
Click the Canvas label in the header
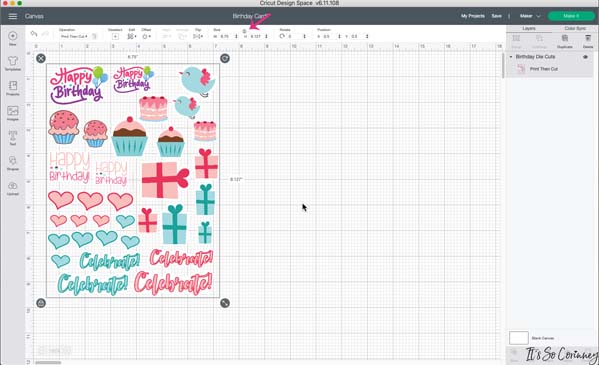34,16
